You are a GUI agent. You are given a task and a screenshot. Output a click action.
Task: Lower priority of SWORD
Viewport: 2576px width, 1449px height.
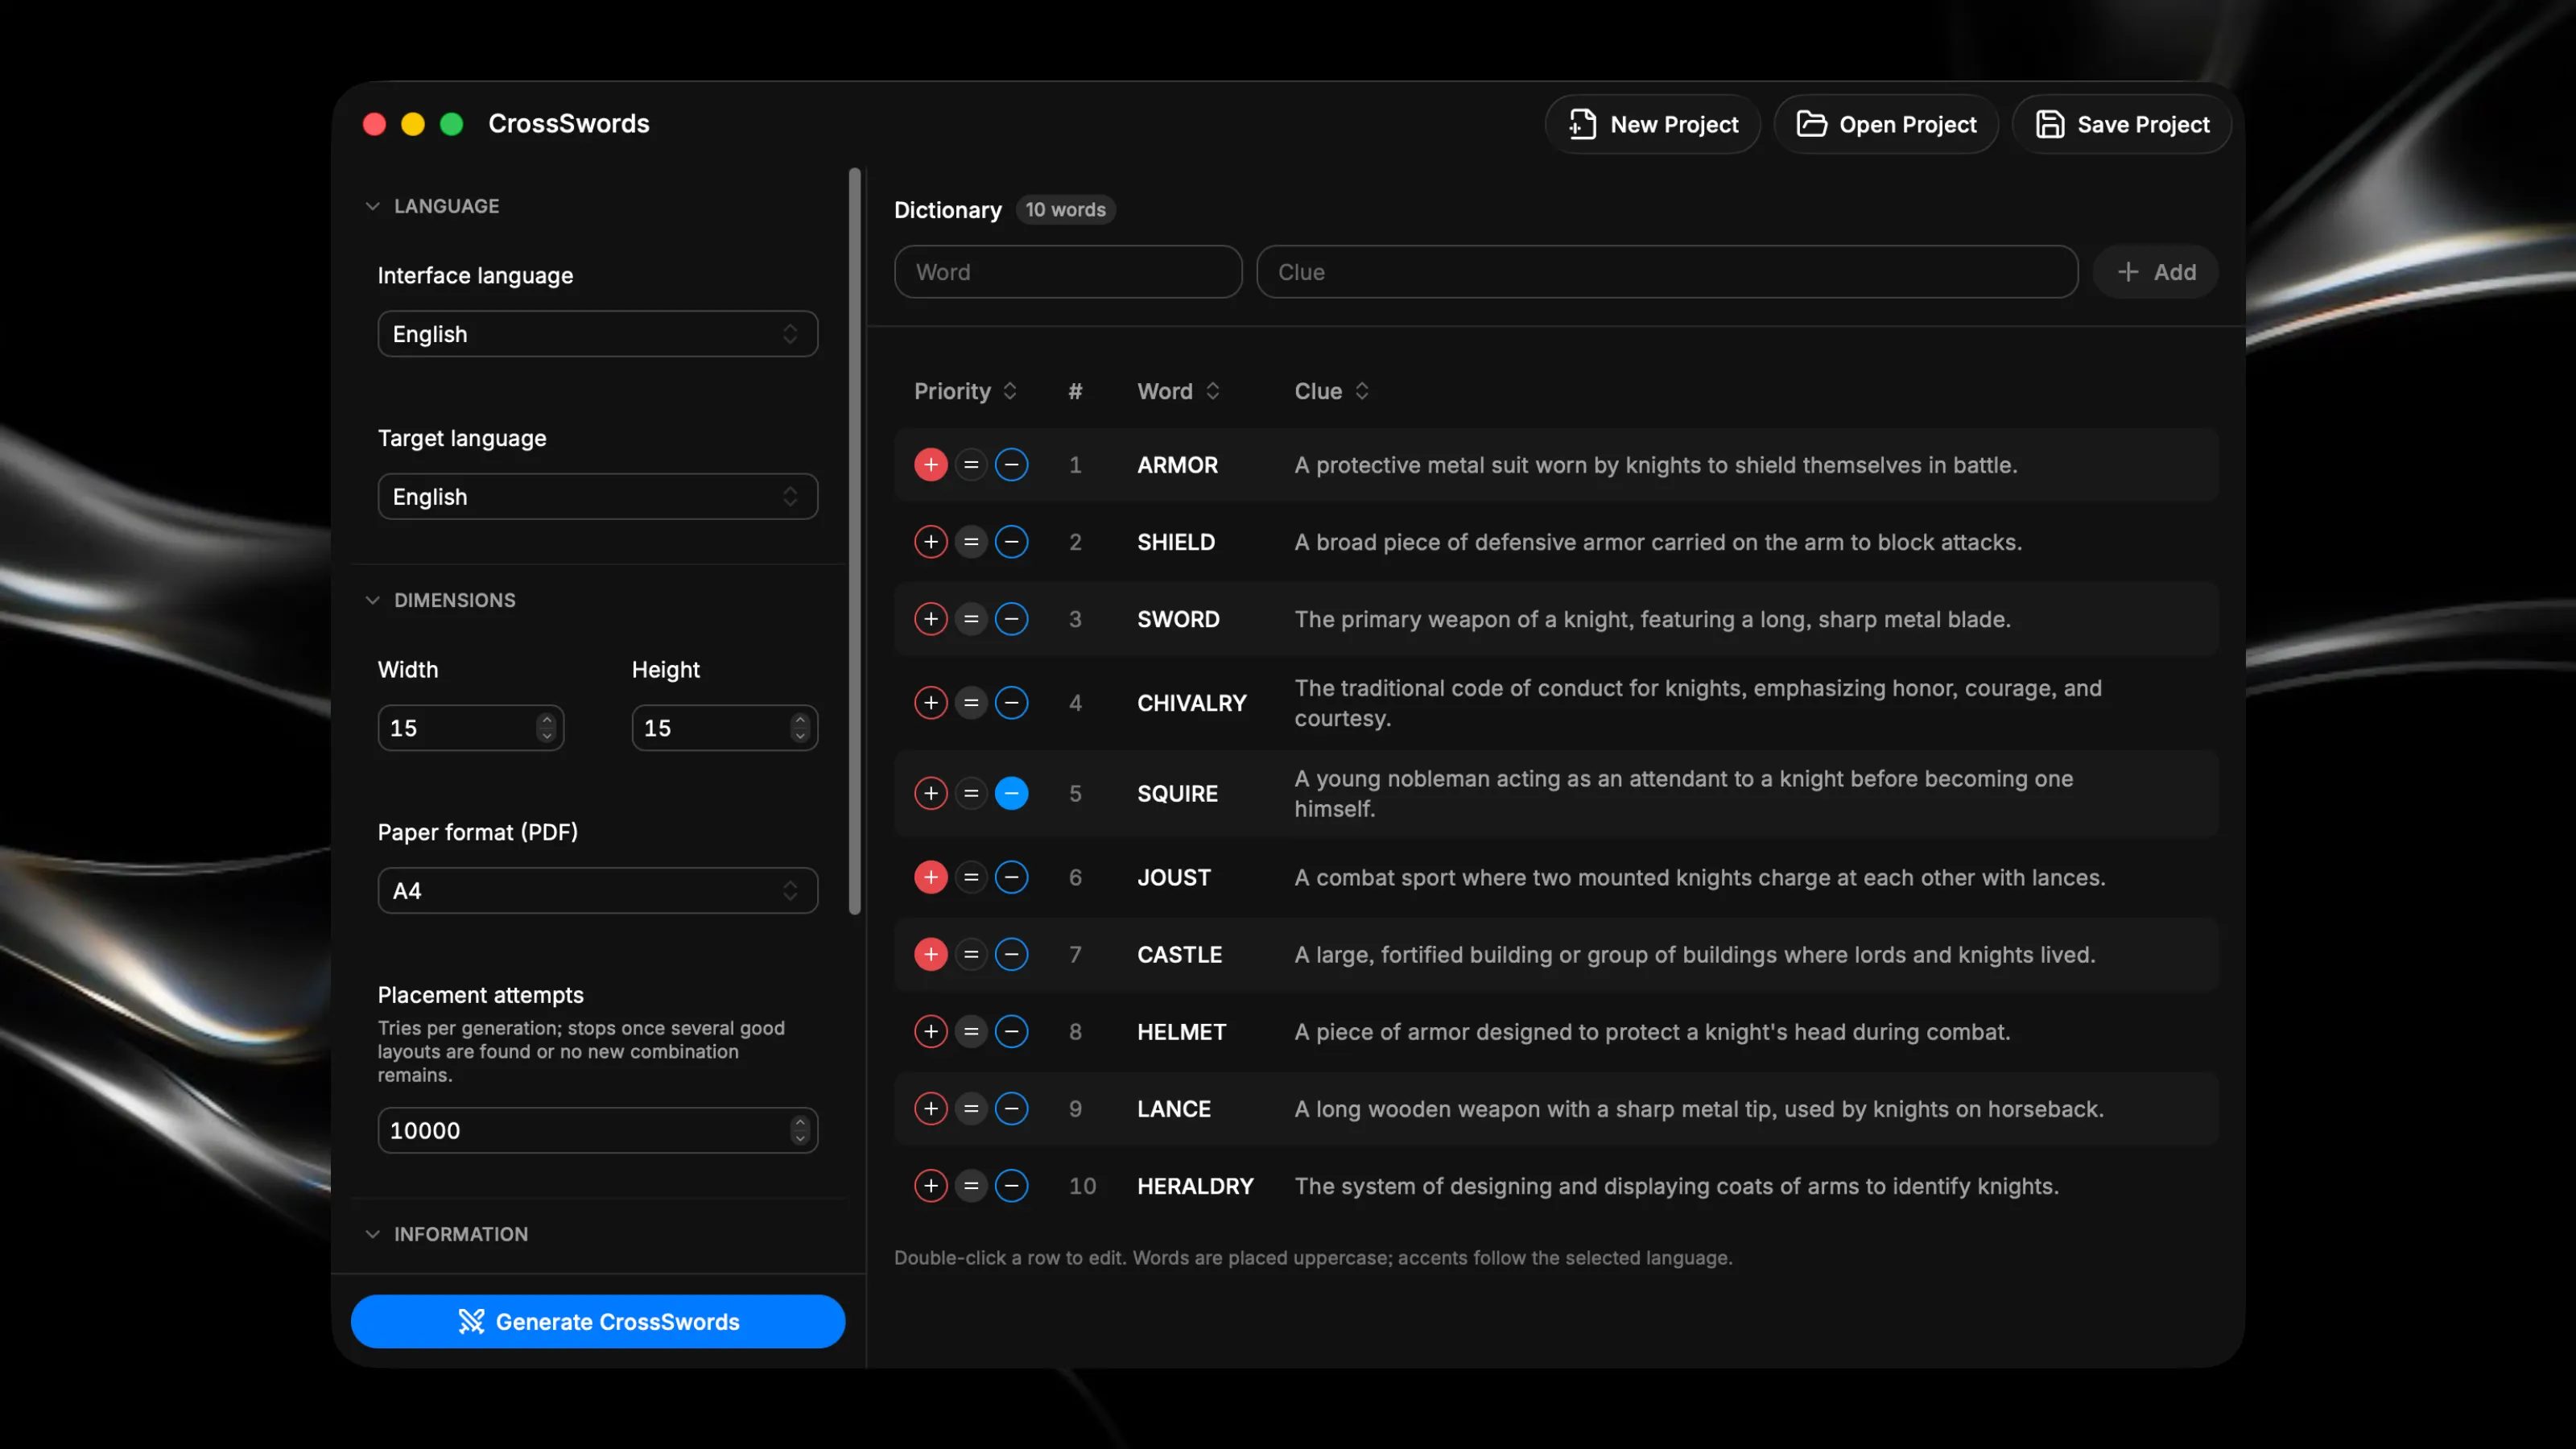(1011, 619)
